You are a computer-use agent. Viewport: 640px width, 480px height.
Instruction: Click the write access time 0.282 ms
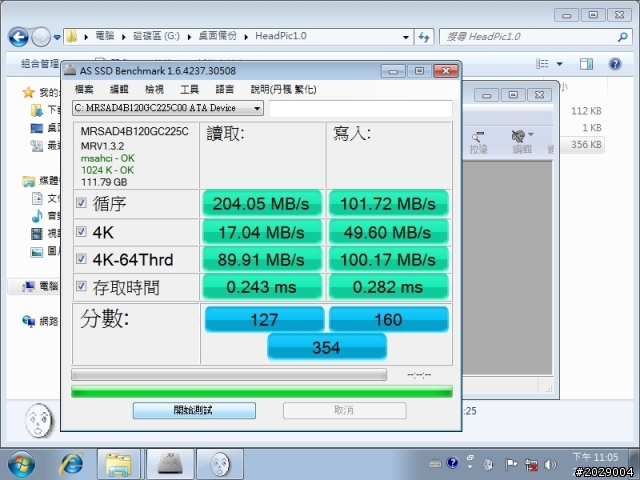pos(389,287)
